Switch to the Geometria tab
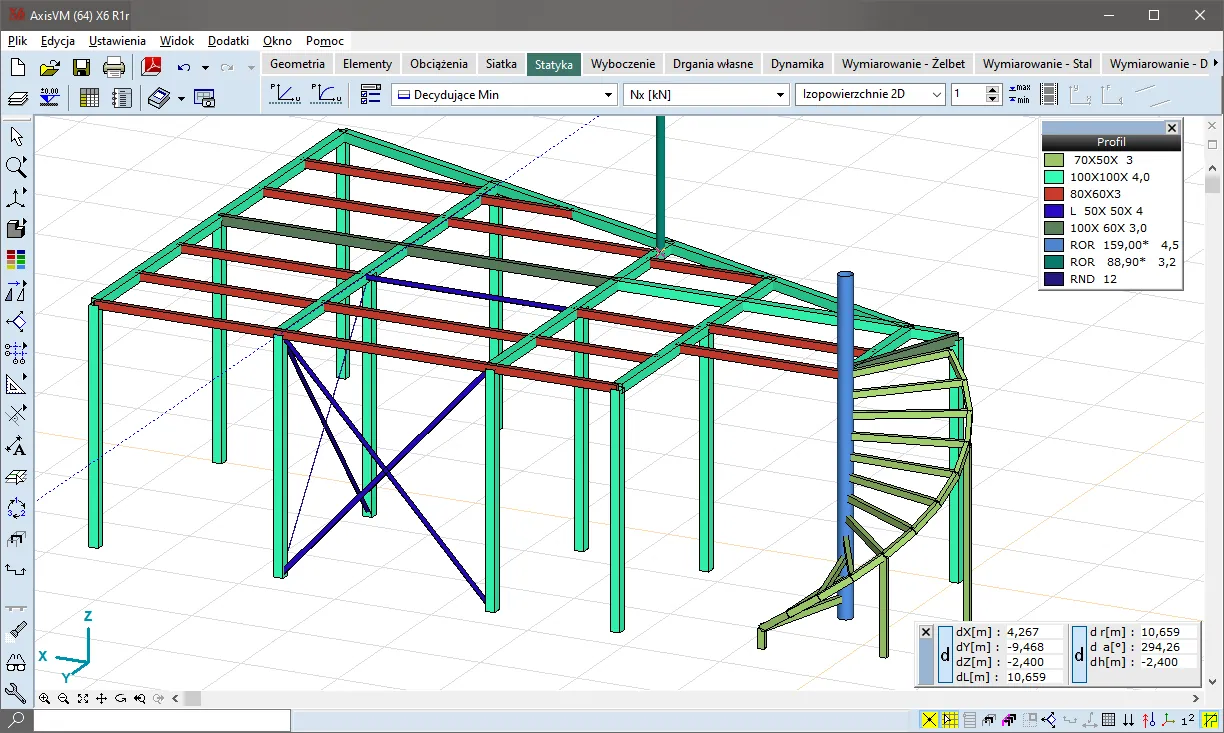This screenshot has width=1224, height=733. 297,63
